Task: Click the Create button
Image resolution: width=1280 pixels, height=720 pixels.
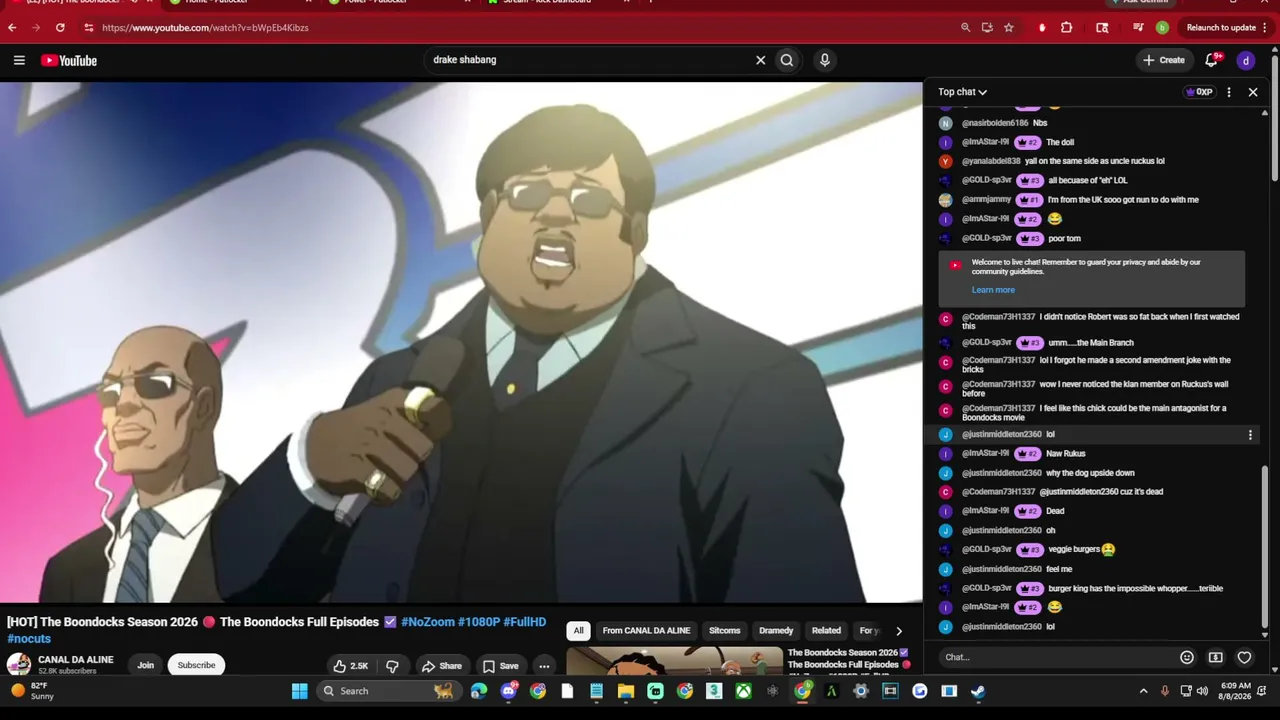Action: pos(1164,60)
